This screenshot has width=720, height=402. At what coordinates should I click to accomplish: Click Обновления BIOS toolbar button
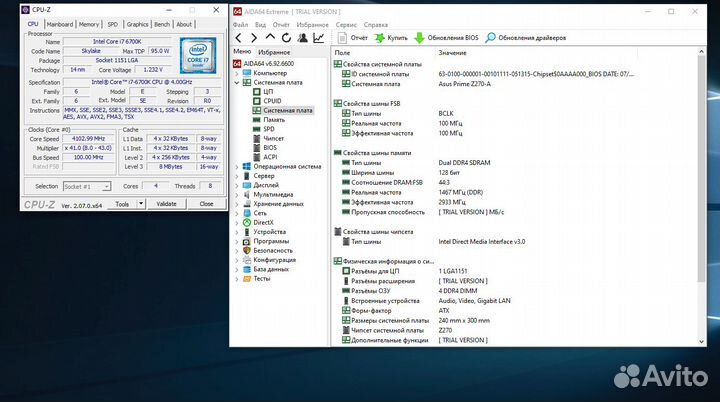[x=446, y=38]
